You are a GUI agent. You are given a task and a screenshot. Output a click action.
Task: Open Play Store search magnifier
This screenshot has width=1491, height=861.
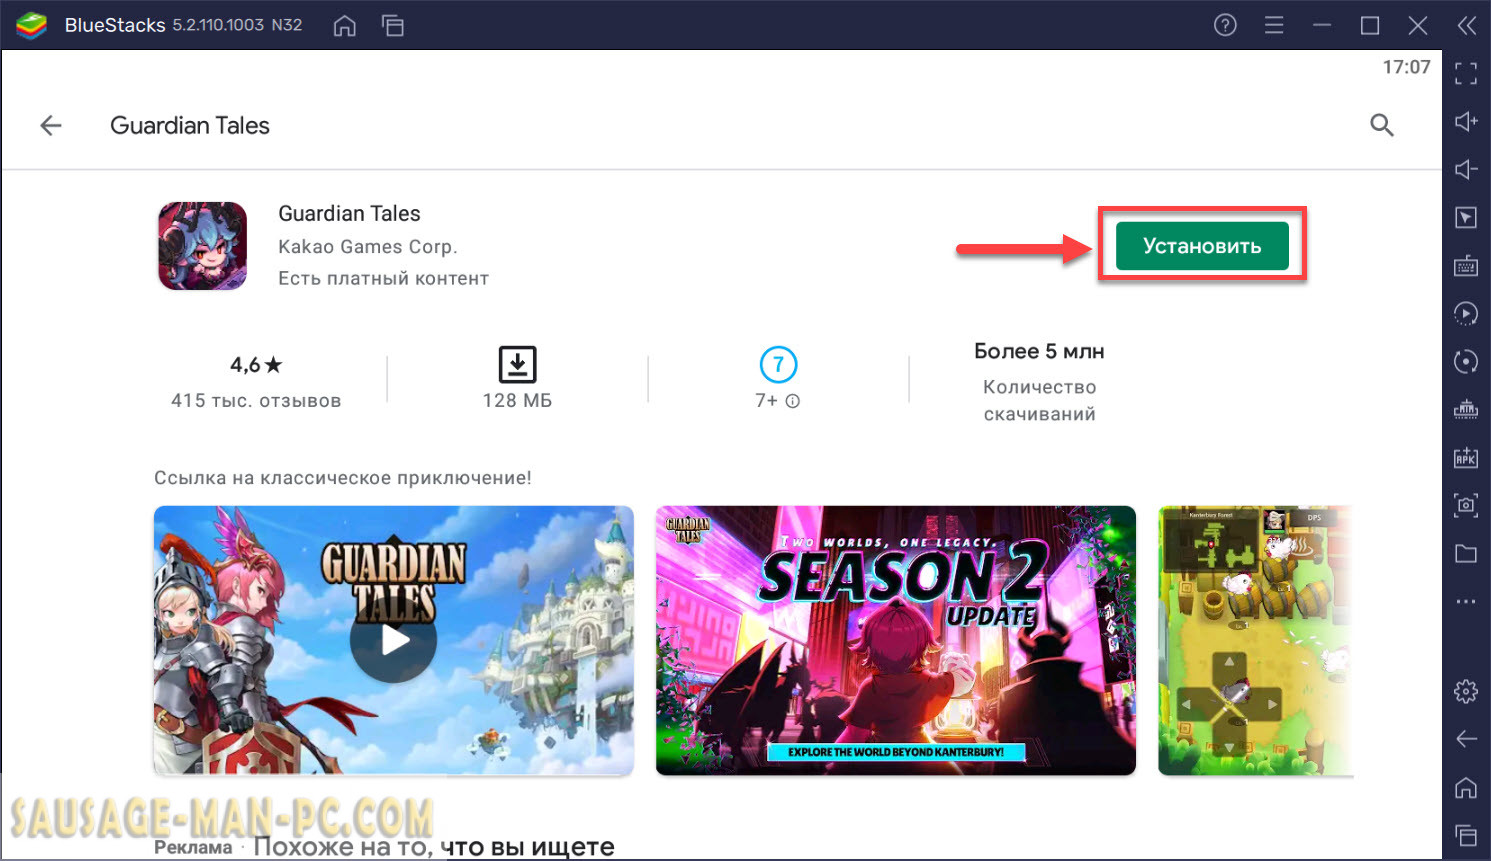(x=1382, y=125)
